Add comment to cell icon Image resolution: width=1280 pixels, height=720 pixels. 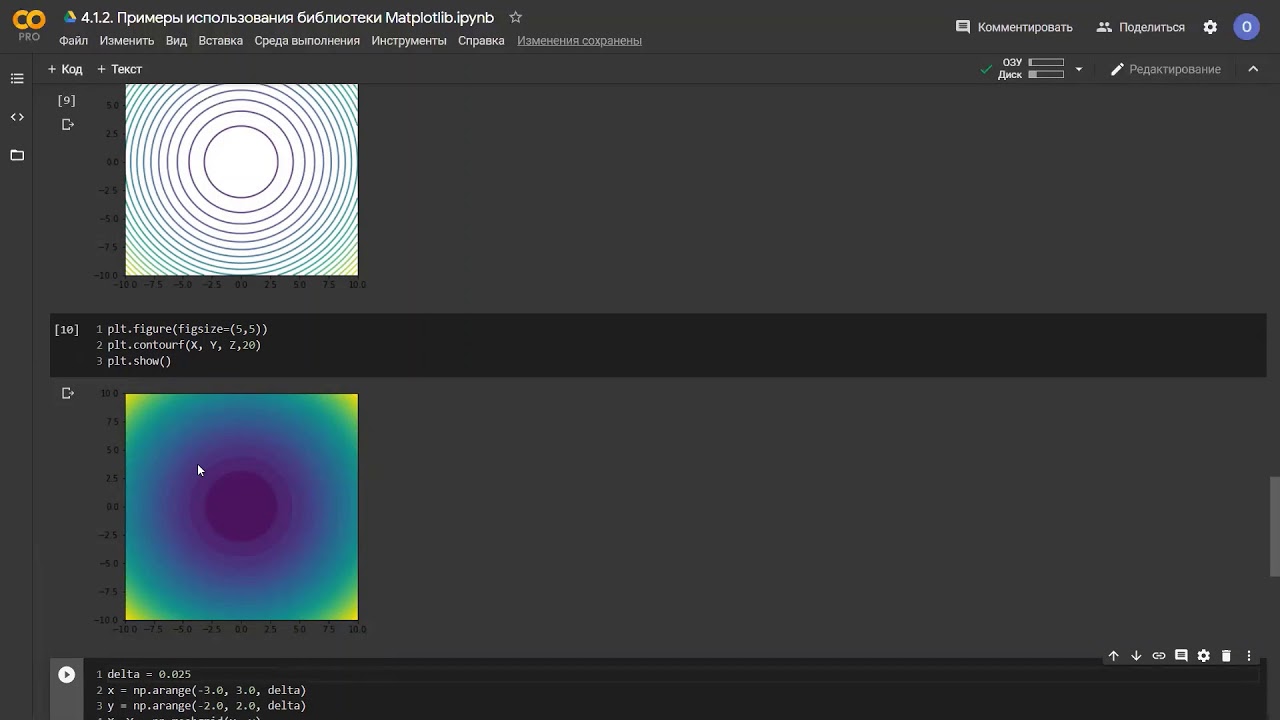point(1181,656)
